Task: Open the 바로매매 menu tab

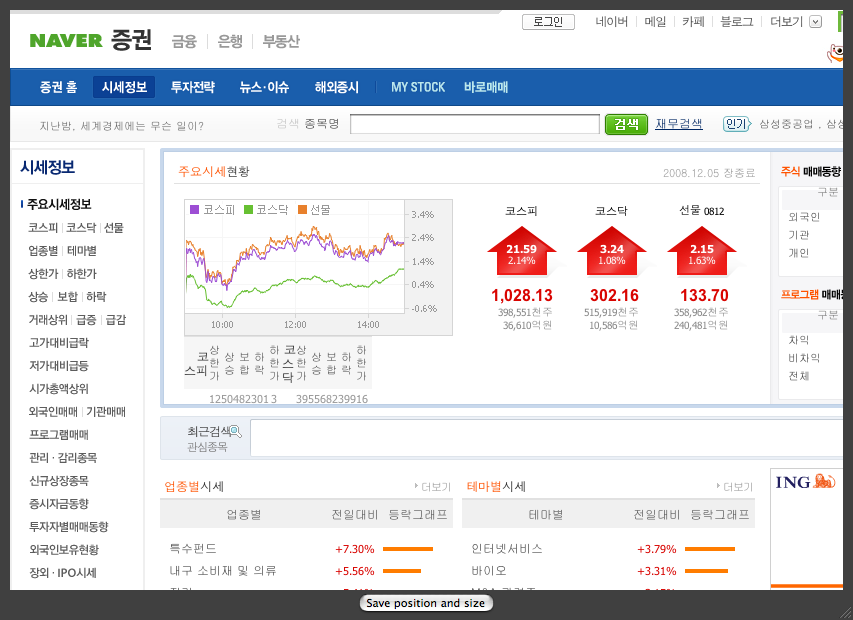Action: tap(486, 87)
